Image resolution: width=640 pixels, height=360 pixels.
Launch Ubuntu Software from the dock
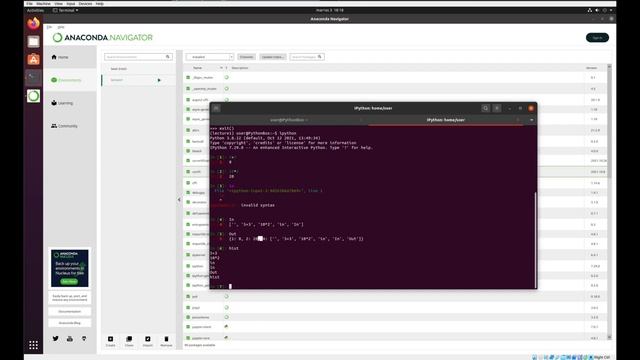[33, 60]
